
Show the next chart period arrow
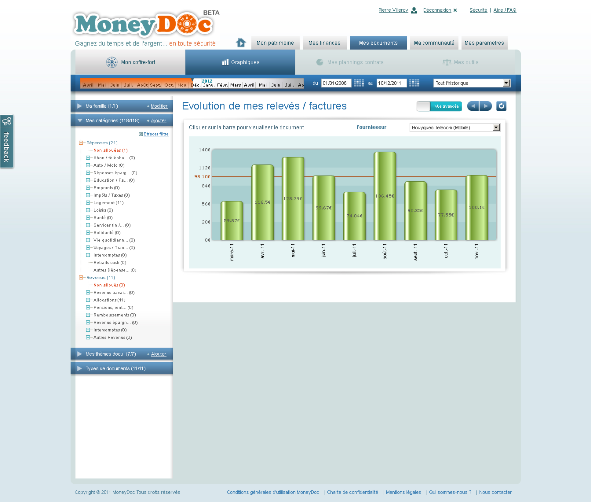point(486,106)
